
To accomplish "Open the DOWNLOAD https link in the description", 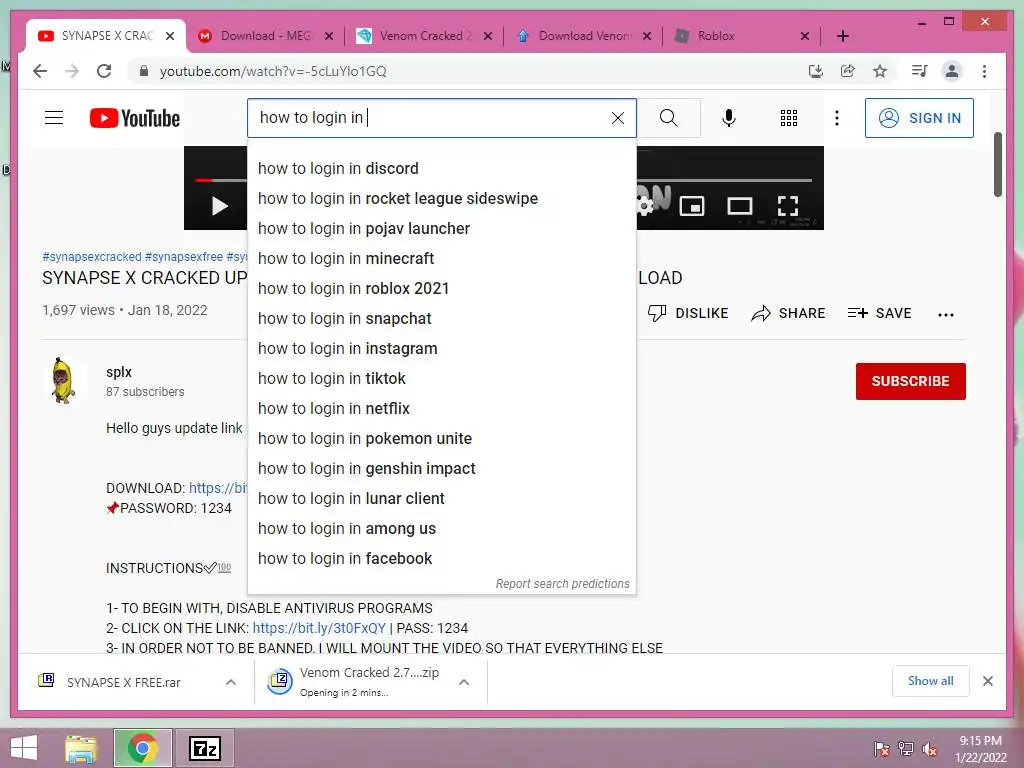I will 218,488.
